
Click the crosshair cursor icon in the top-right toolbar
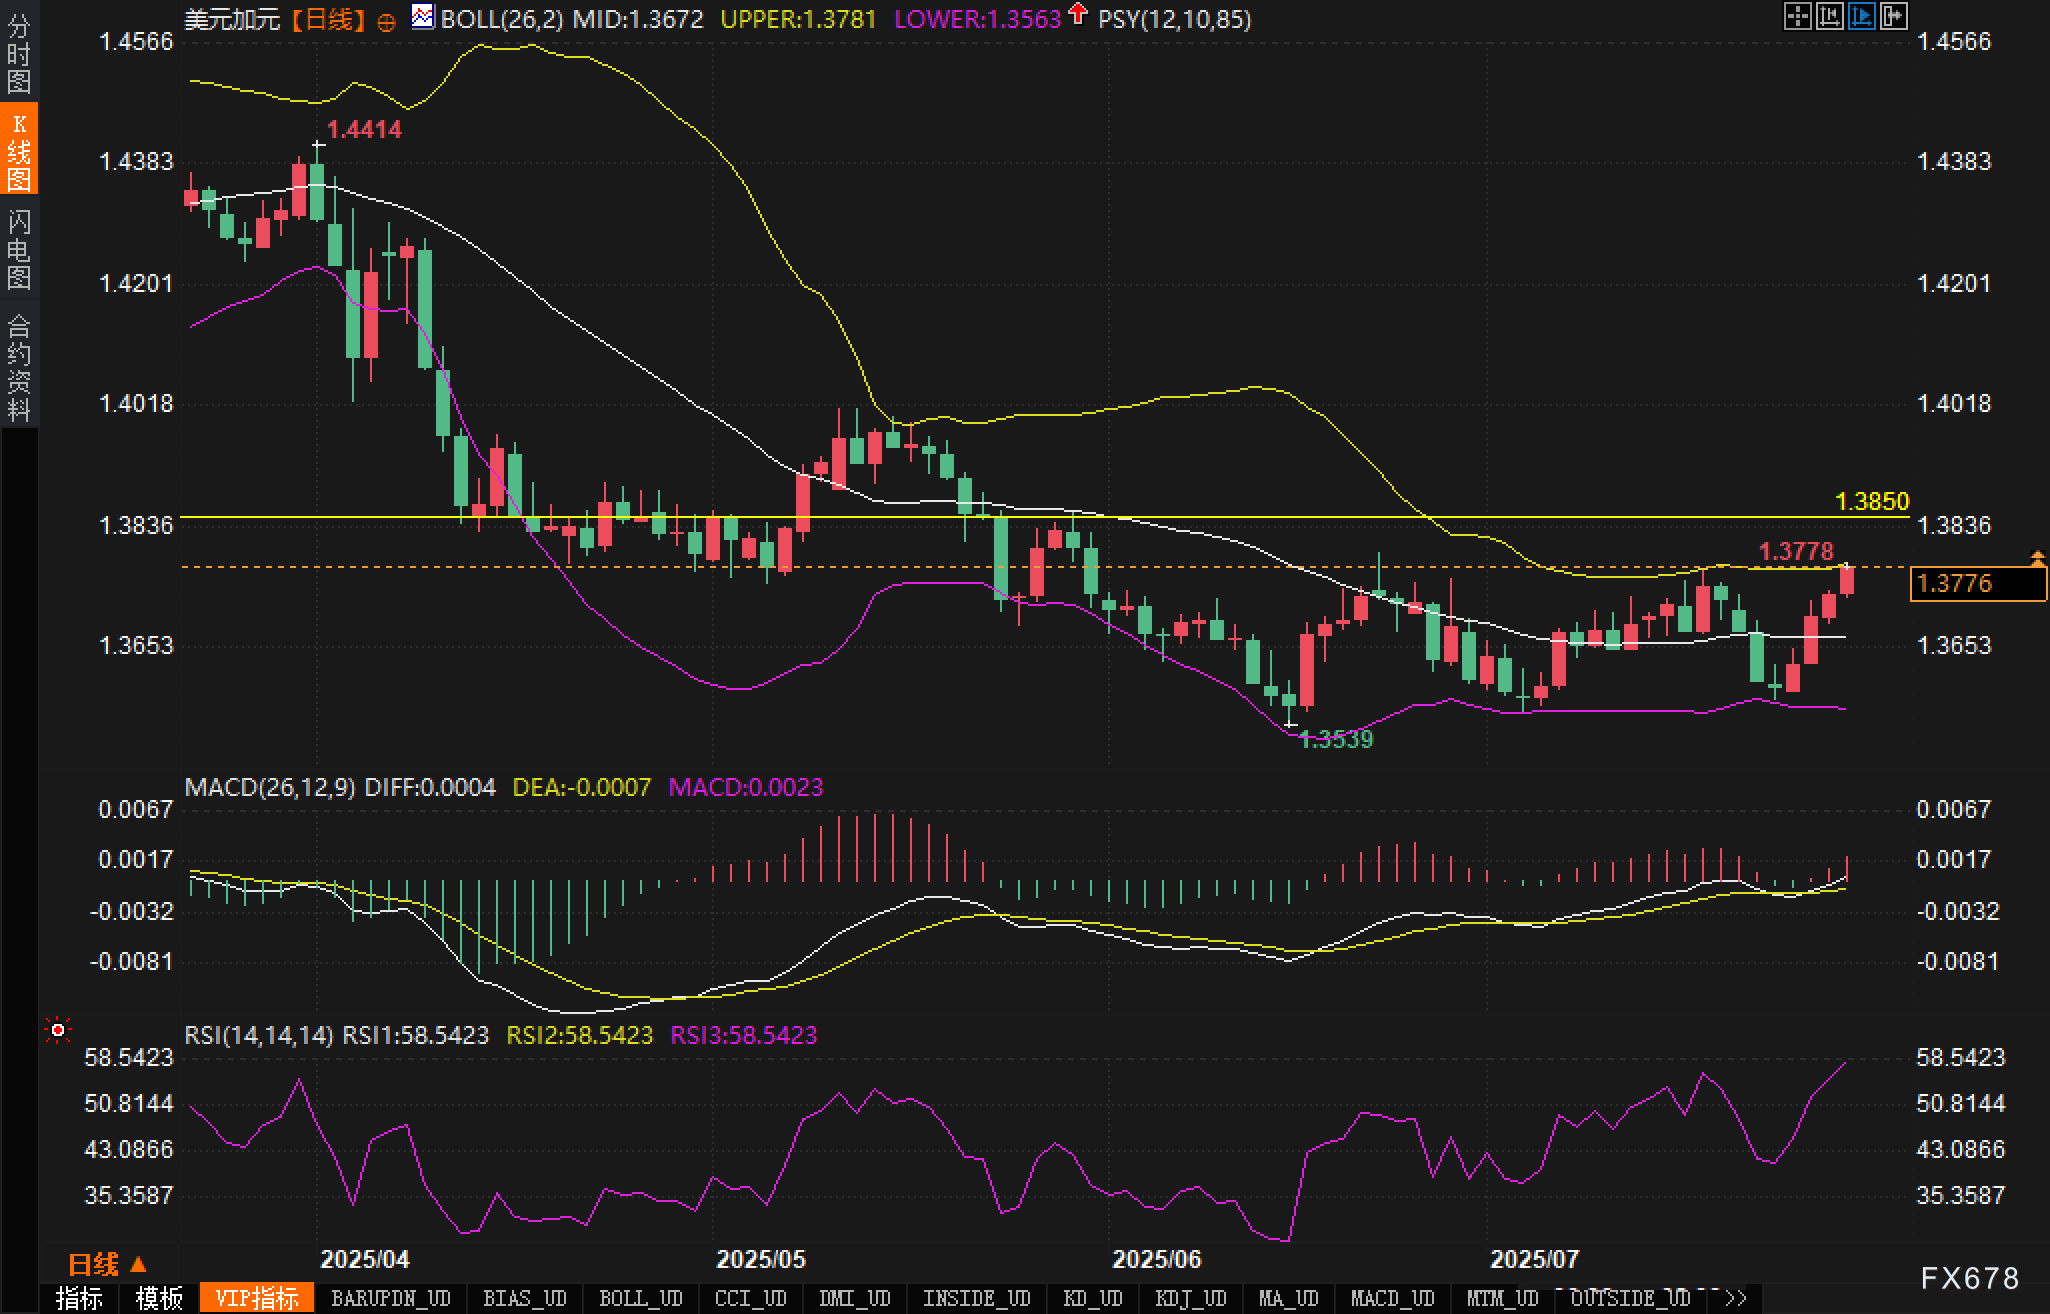click(1797, 16)
